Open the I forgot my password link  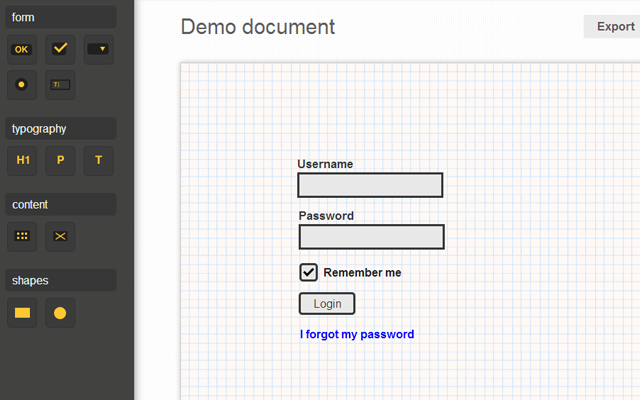tap(357, 334)
